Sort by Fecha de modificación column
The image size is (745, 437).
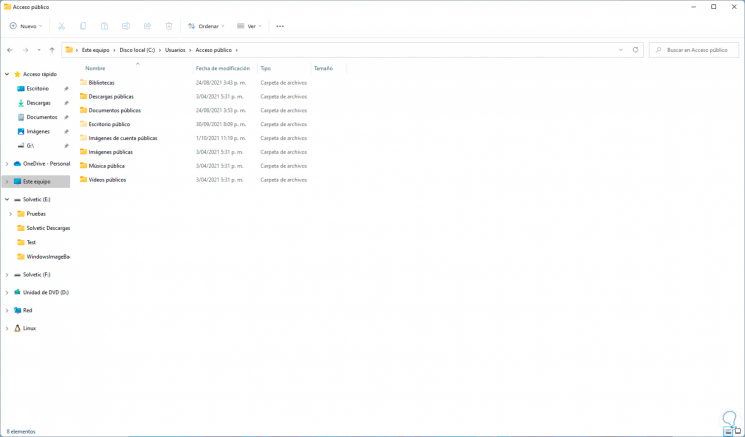click(225, 68)
